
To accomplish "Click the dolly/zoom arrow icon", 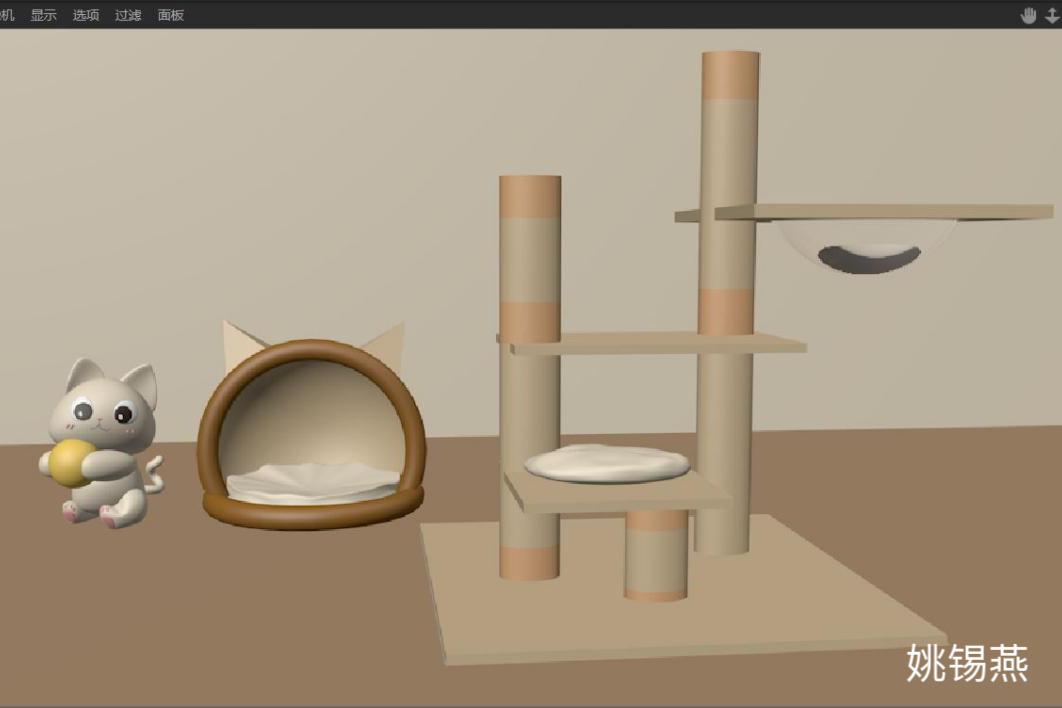I will pyautogui.click(x=1052, y=15).
